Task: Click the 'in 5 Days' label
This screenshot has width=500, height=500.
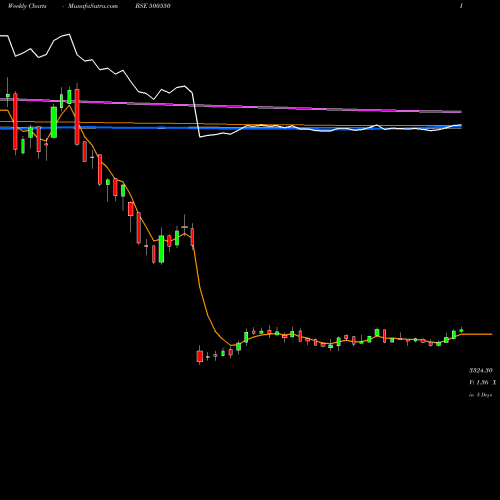Action: pyautogui.click(x=480, y=395)
